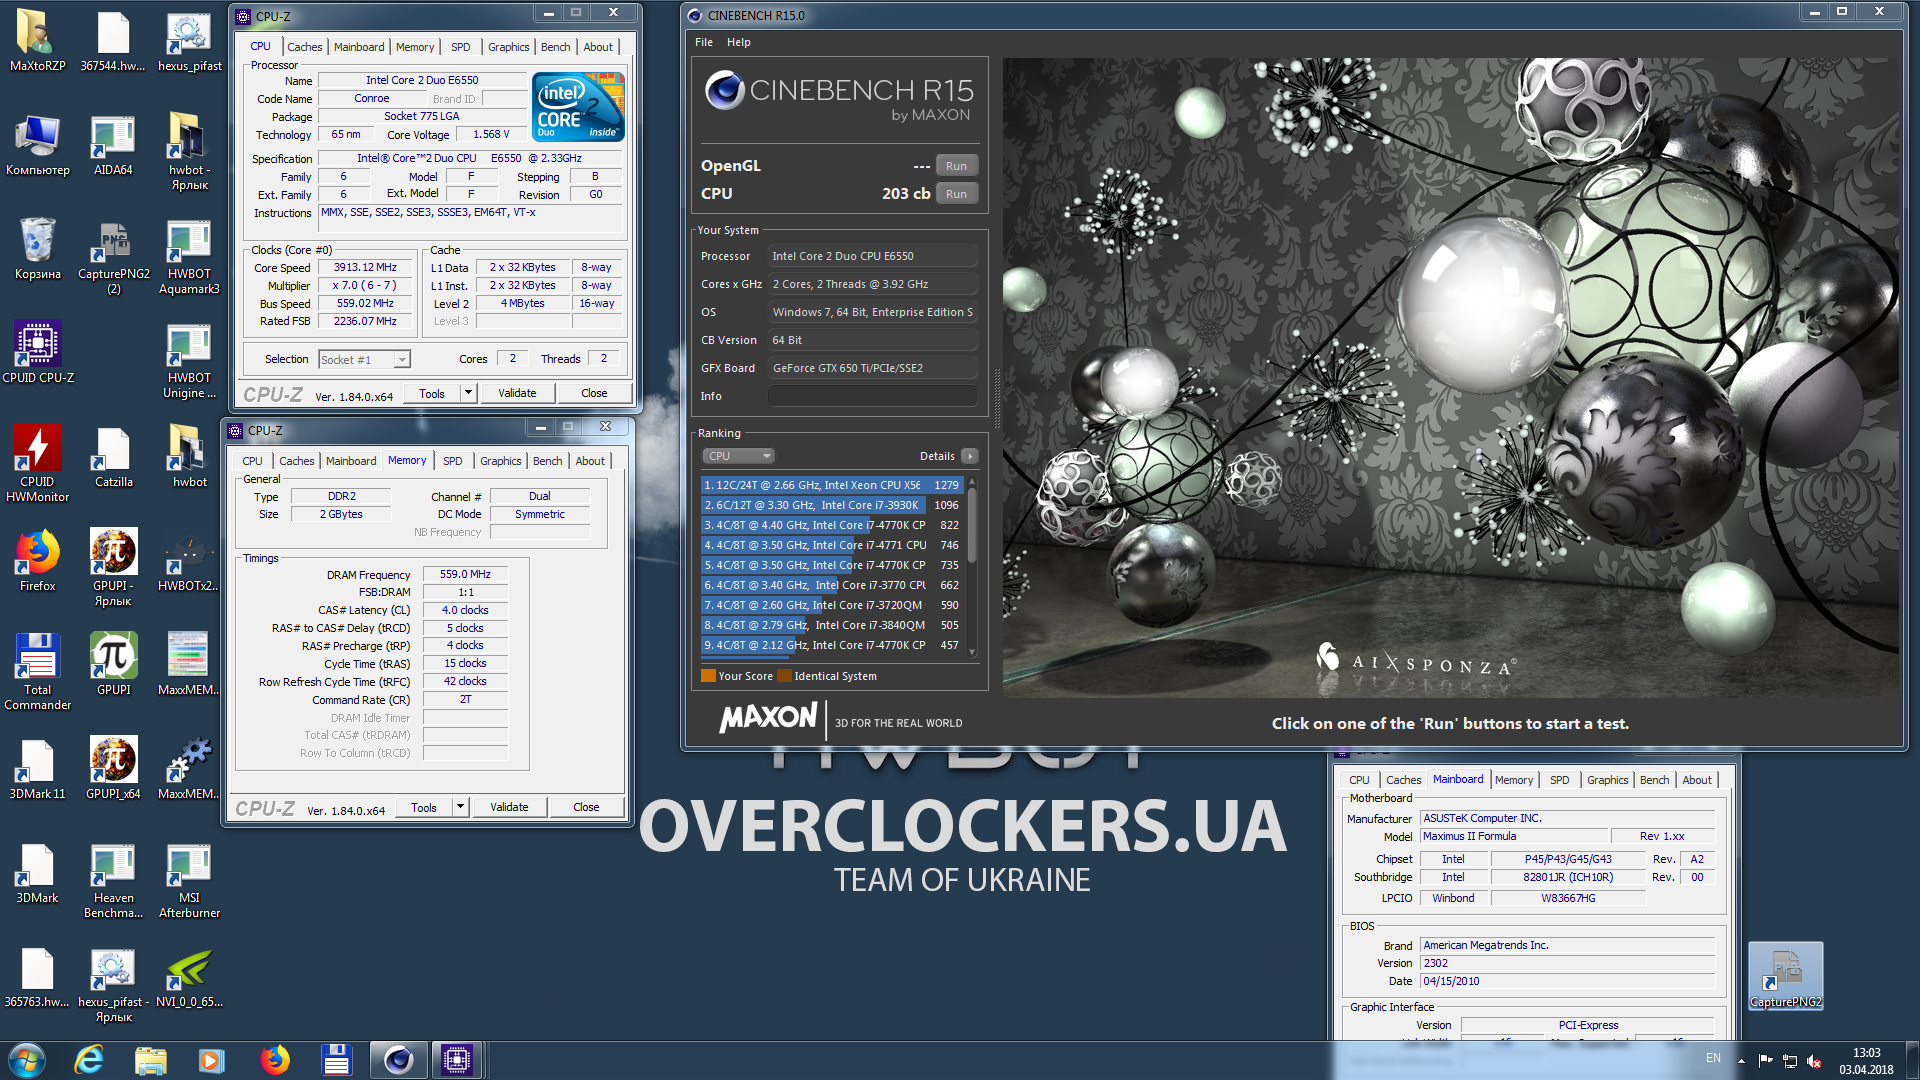The height and width of the screenshot is (1080, 1920).
Task: Click the Tools button in Memory CPU-Z window
Action: pyautogui.click(x=424, y=807)
